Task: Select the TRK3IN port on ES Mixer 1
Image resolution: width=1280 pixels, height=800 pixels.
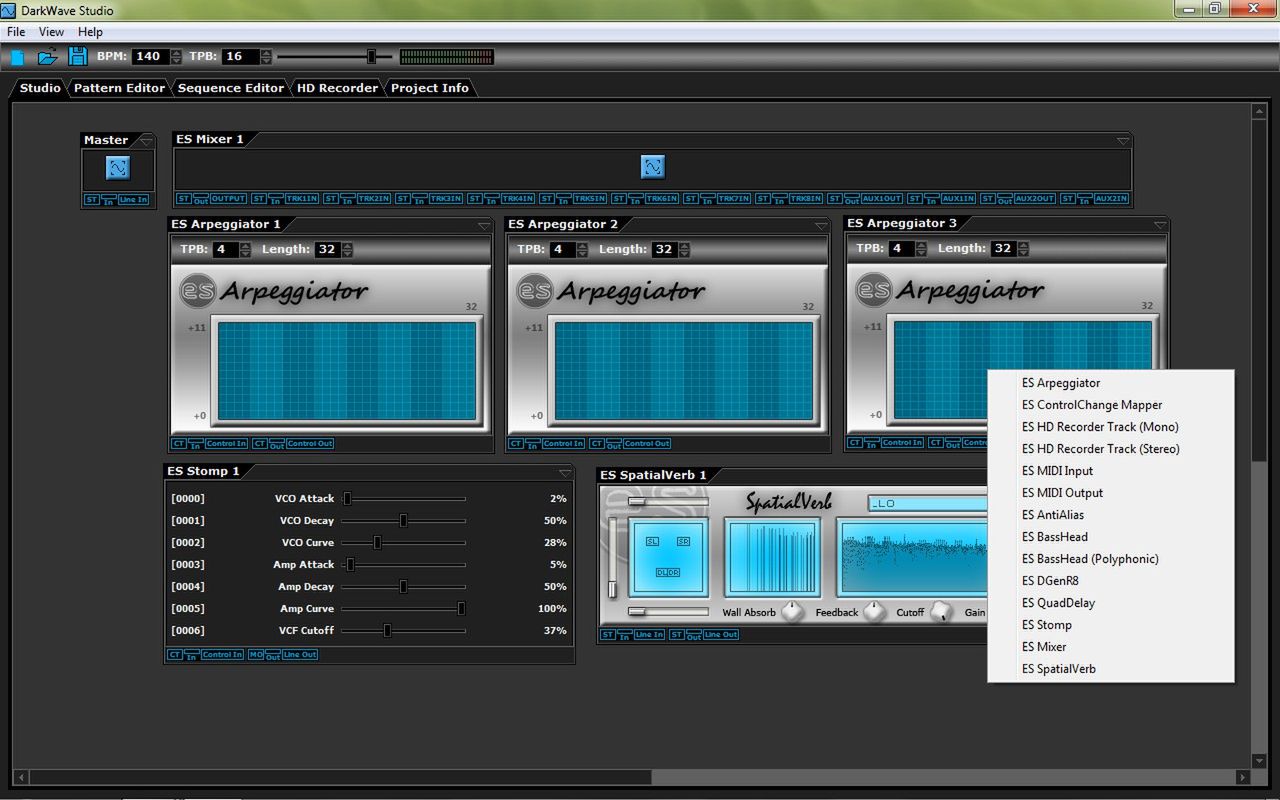Action: click(446, 199)
